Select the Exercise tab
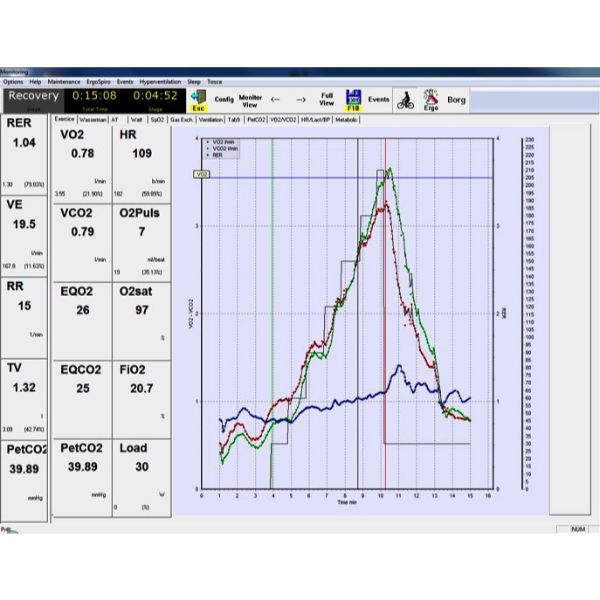This screenshot has width=600, height=600. (64, 119)
